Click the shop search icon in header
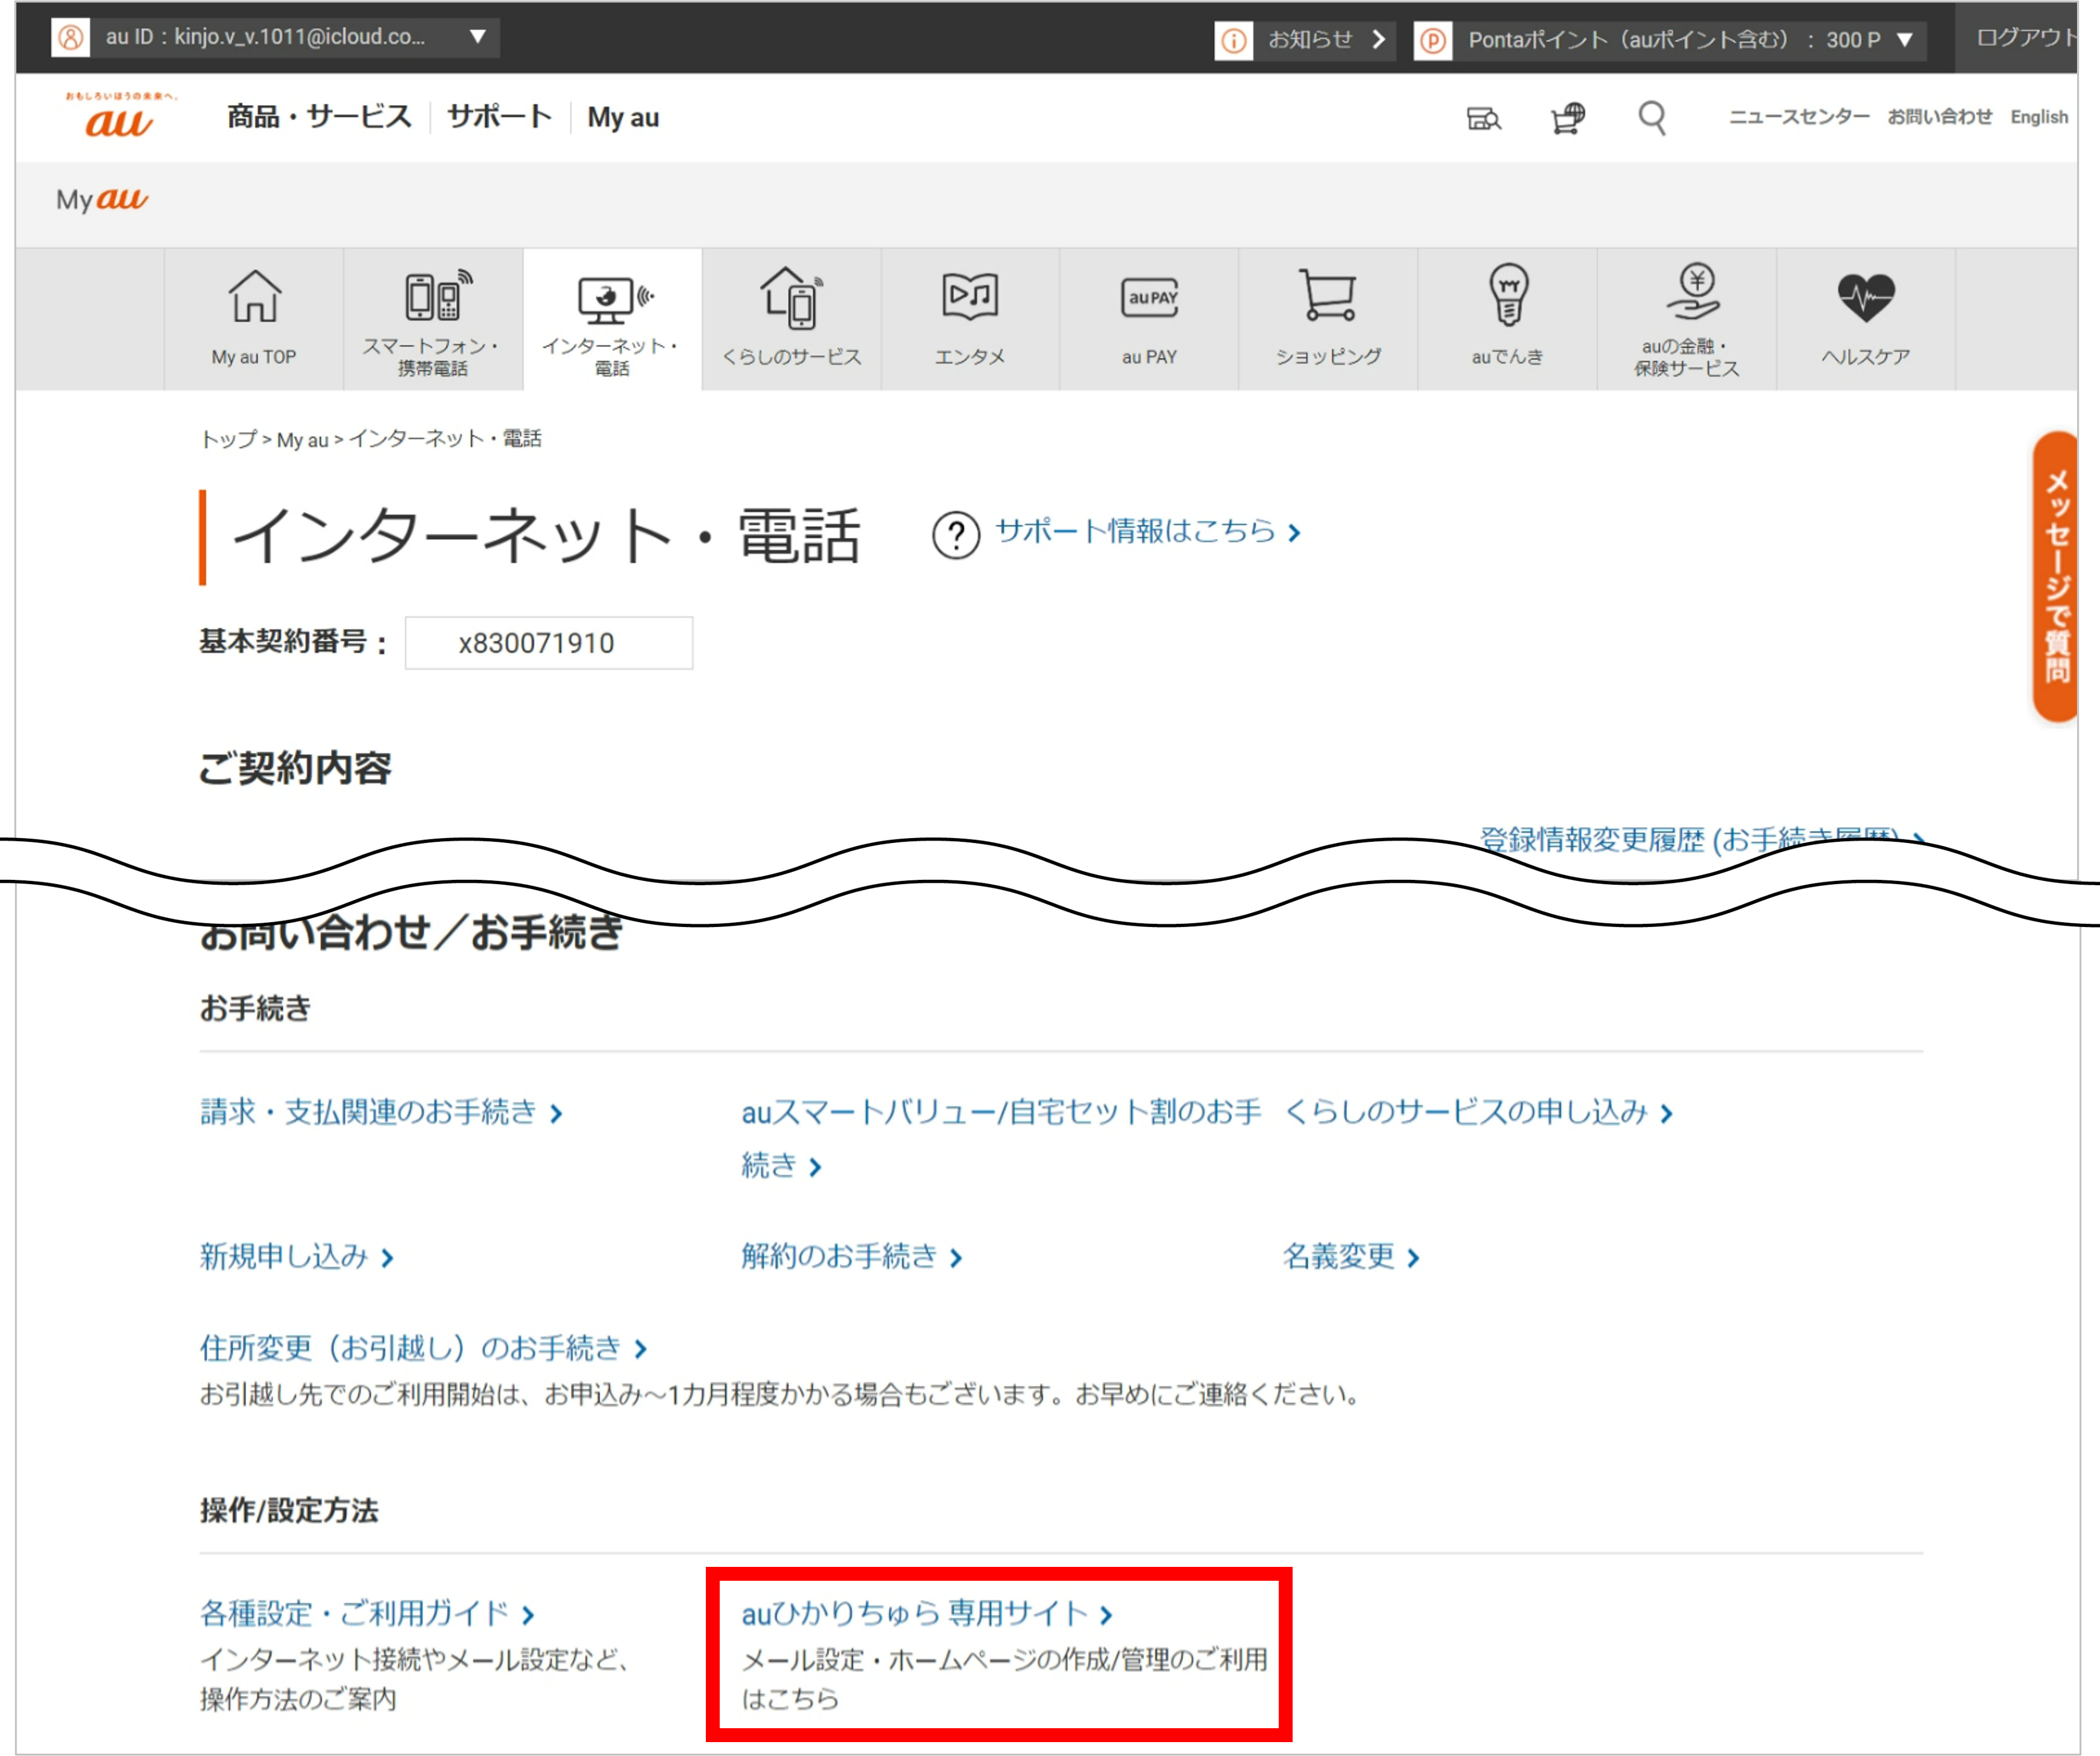Screen dimensions: 2100x1756 point(1483,118)
